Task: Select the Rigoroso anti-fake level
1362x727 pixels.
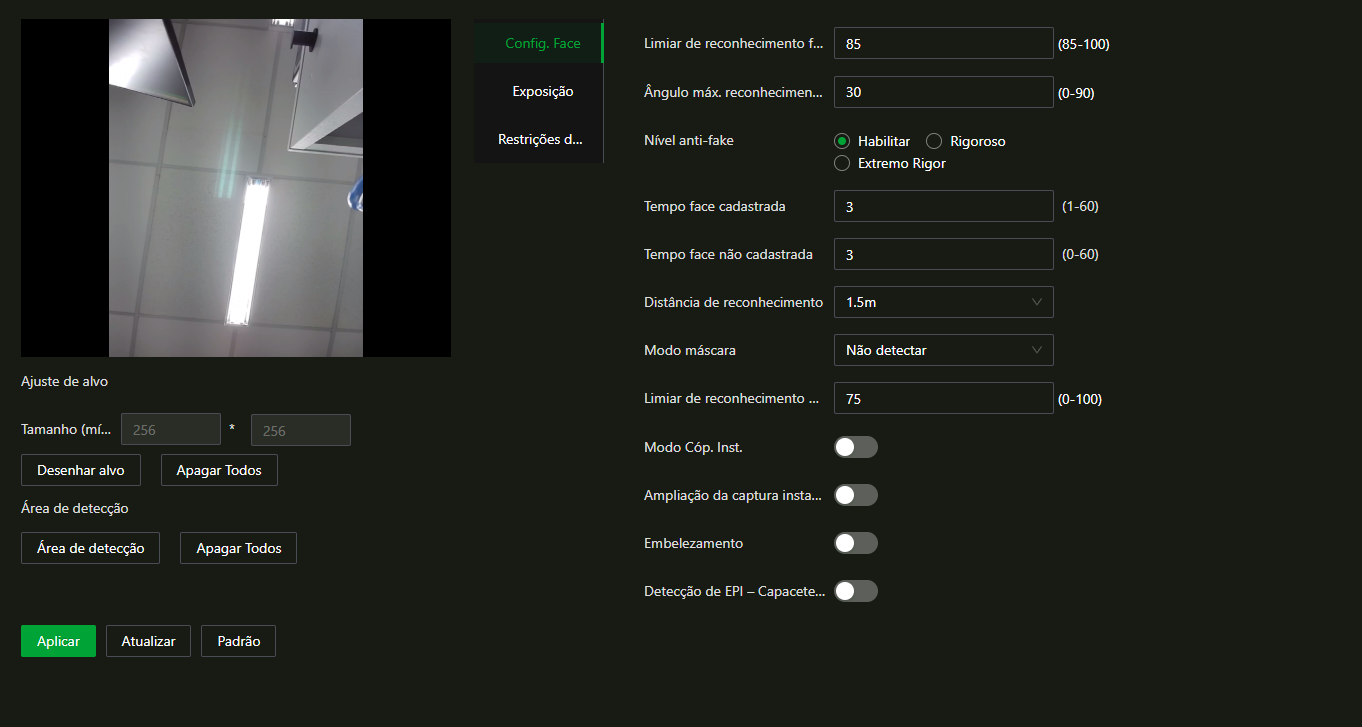Action: click(934, 141)
